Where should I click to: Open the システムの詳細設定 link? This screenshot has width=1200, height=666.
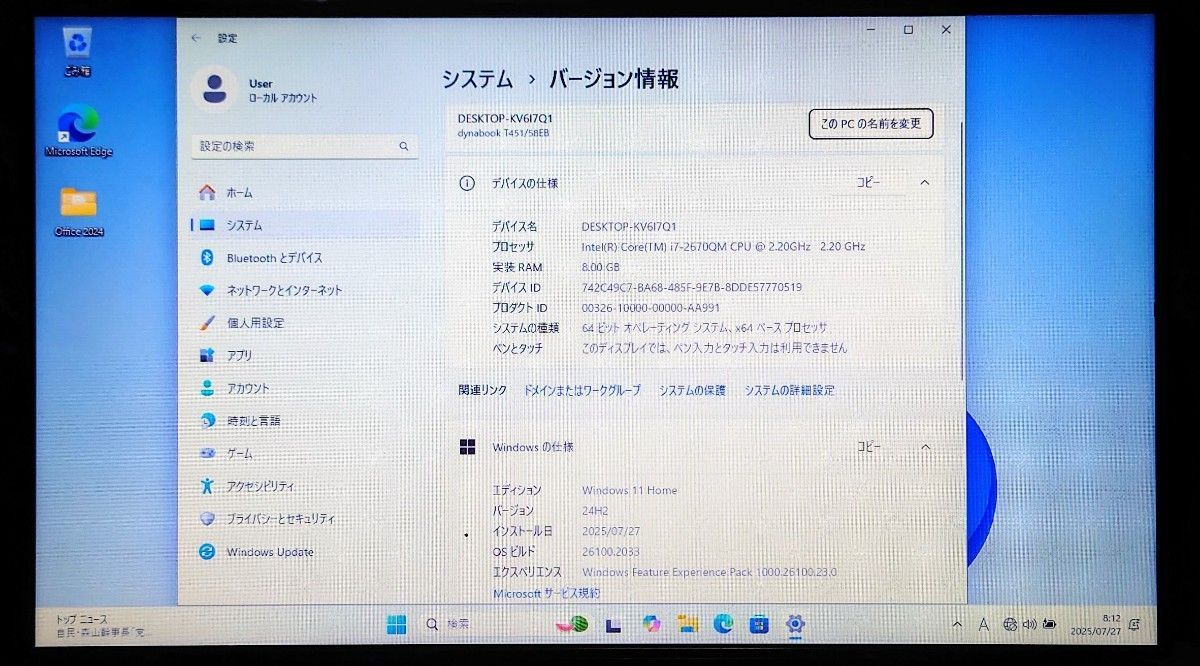[789, 390]
